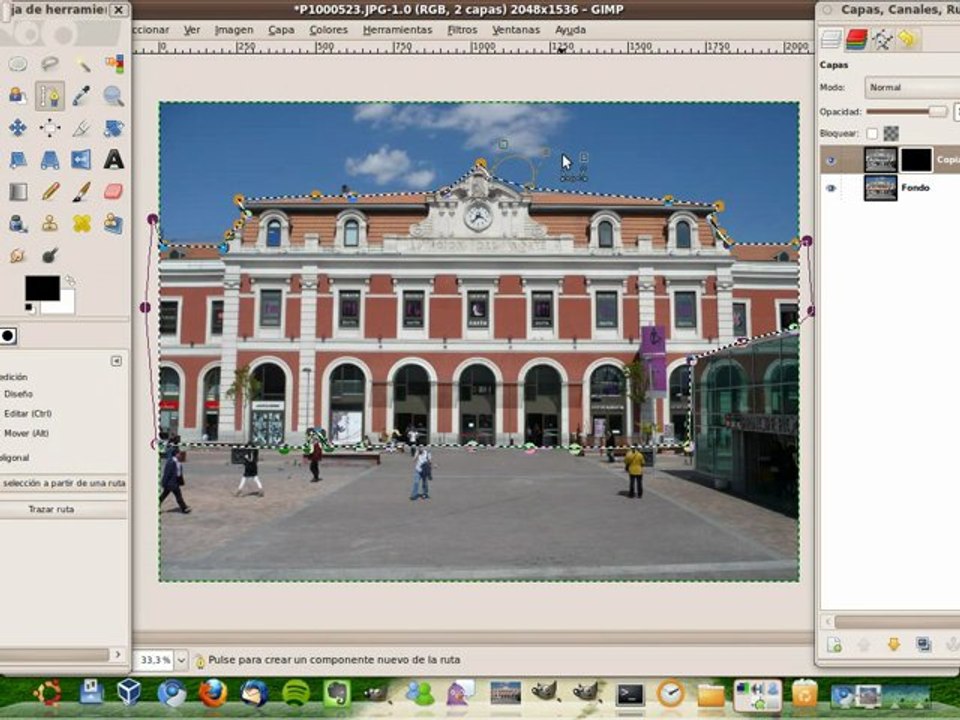Open the Ayuda menu
The height and width of the screenshot is (720, 960).
point(570,29)
